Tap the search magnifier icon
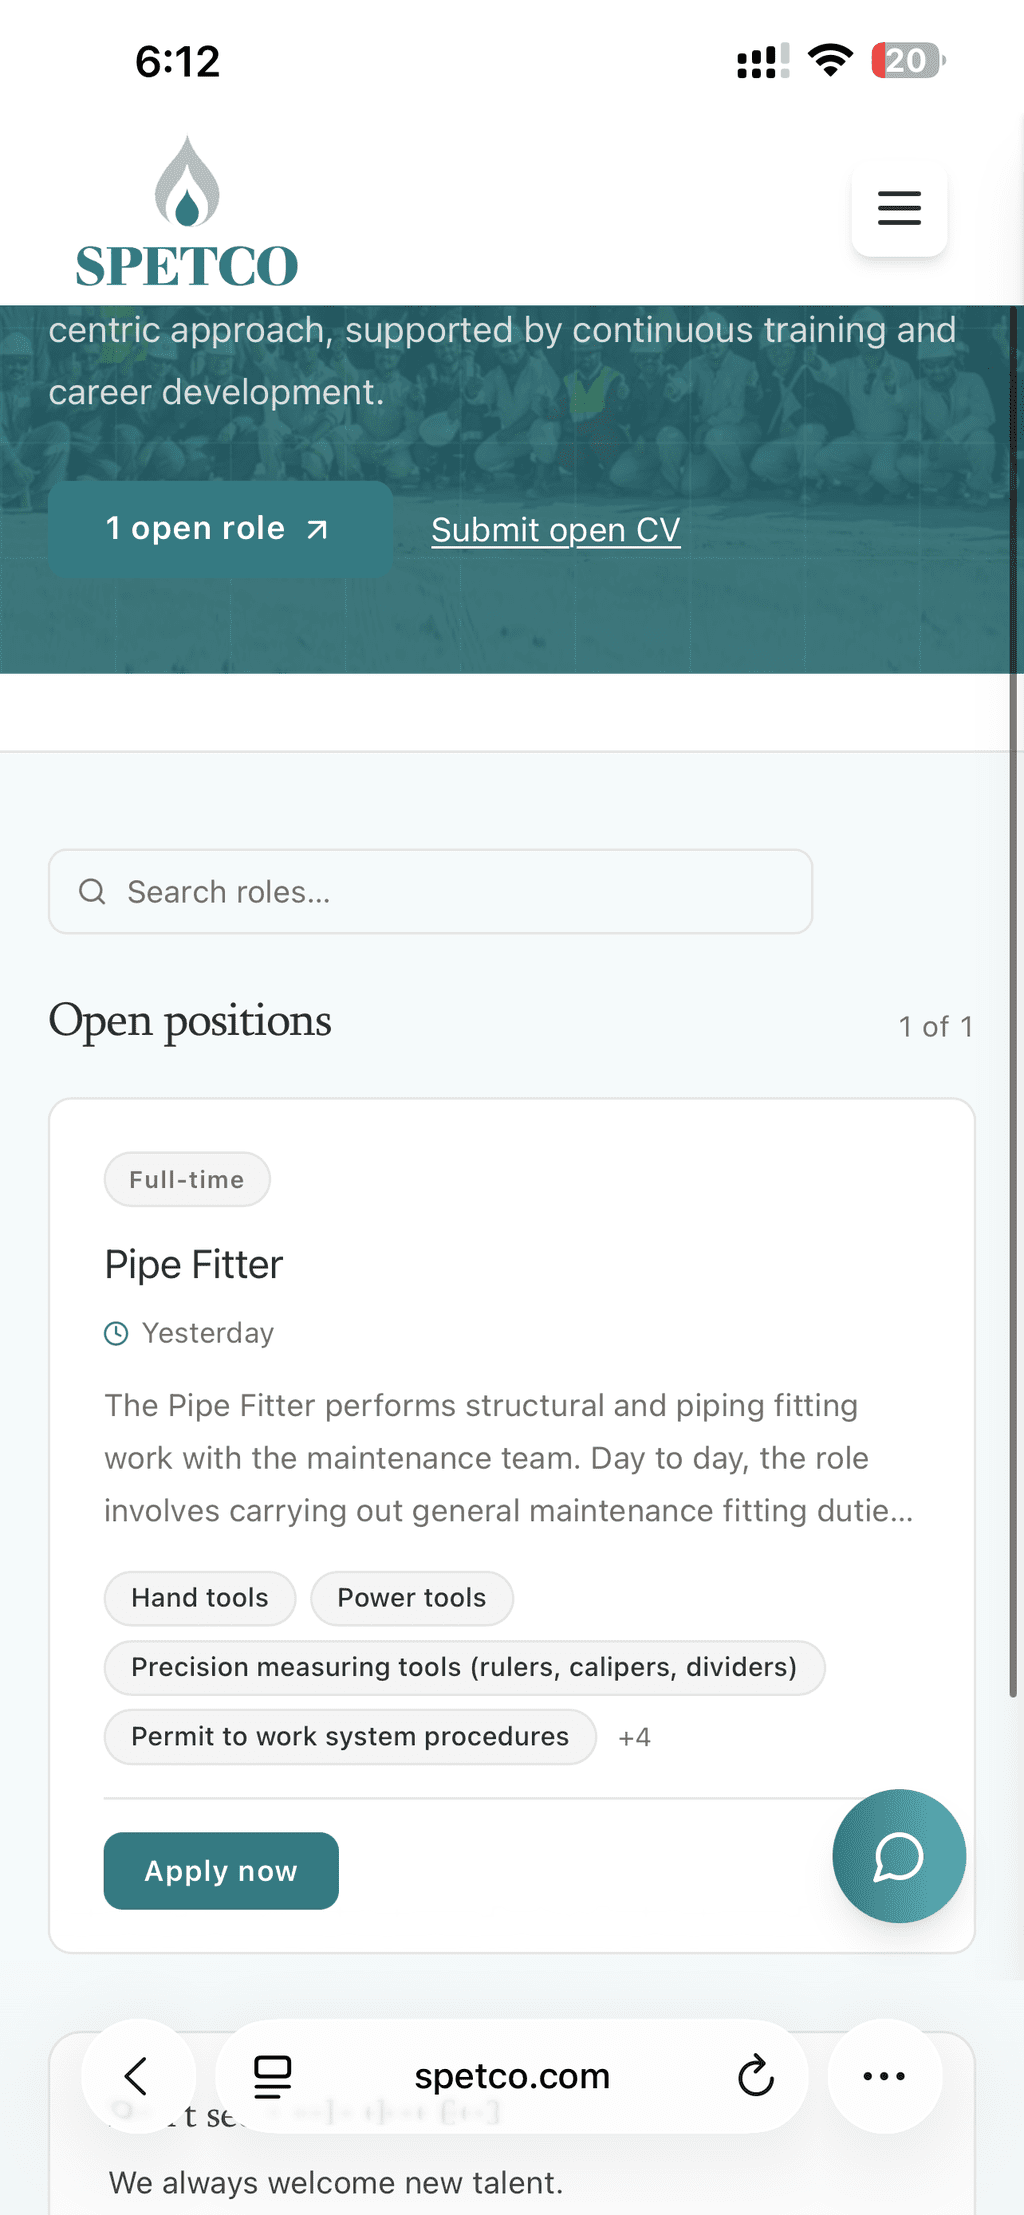This screenshot has height=2215, width=1024. coord(92,891)
